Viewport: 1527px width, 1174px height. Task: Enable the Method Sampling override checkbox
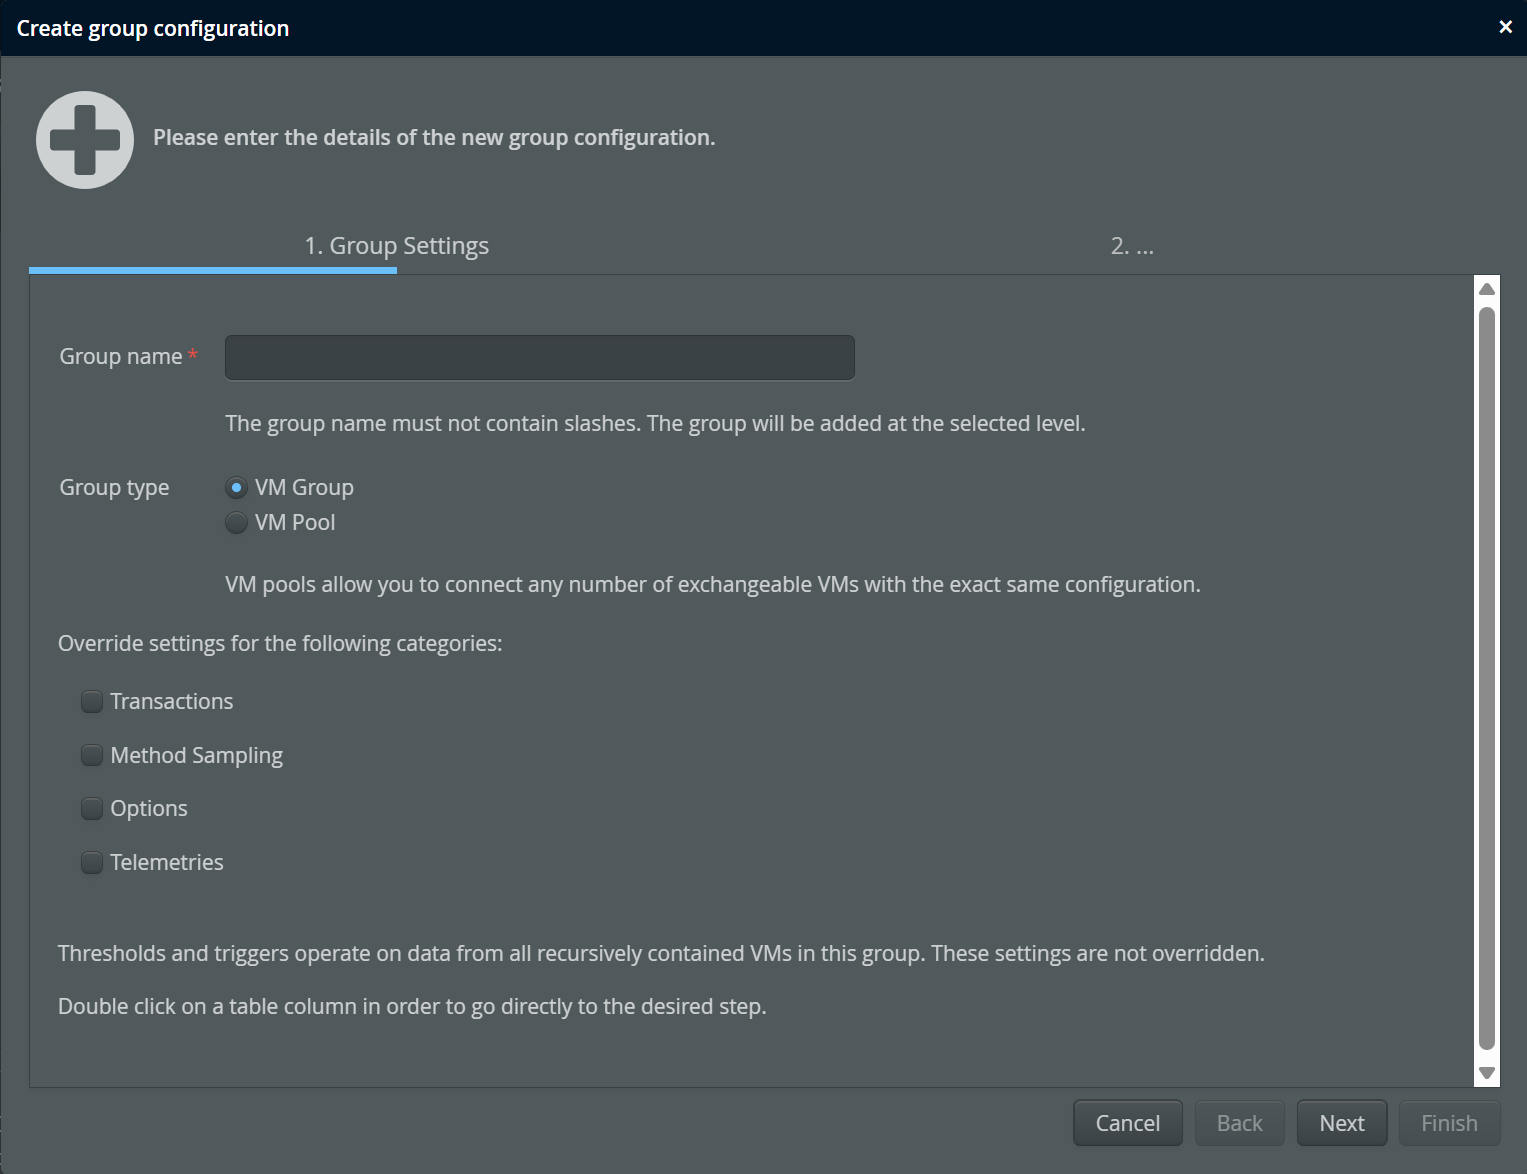pyautogui.click(x=92, y=755)
